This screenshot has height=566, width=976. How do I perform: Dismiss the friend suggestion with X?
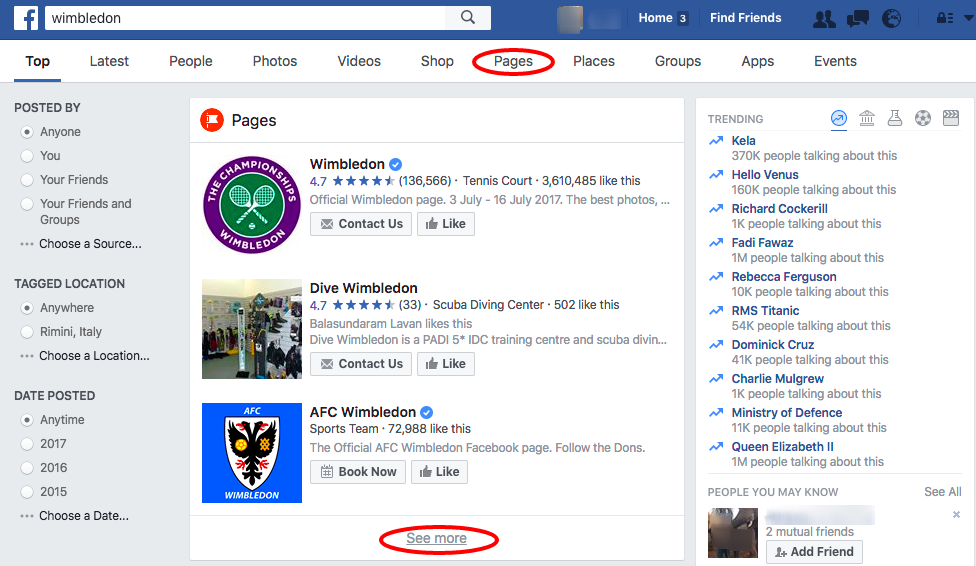(956, 514)
